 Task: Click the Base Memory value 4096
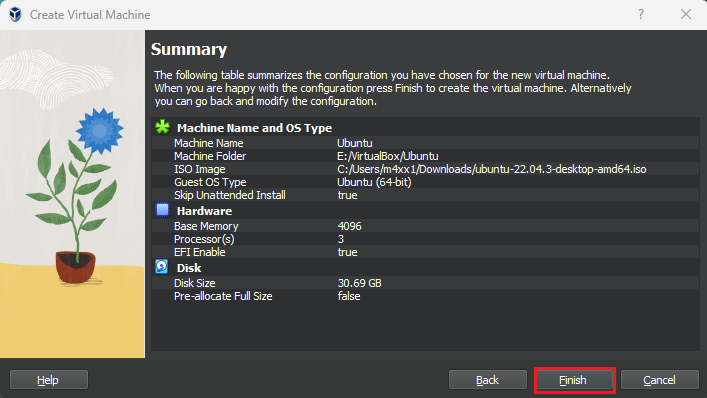coord(349,226)
